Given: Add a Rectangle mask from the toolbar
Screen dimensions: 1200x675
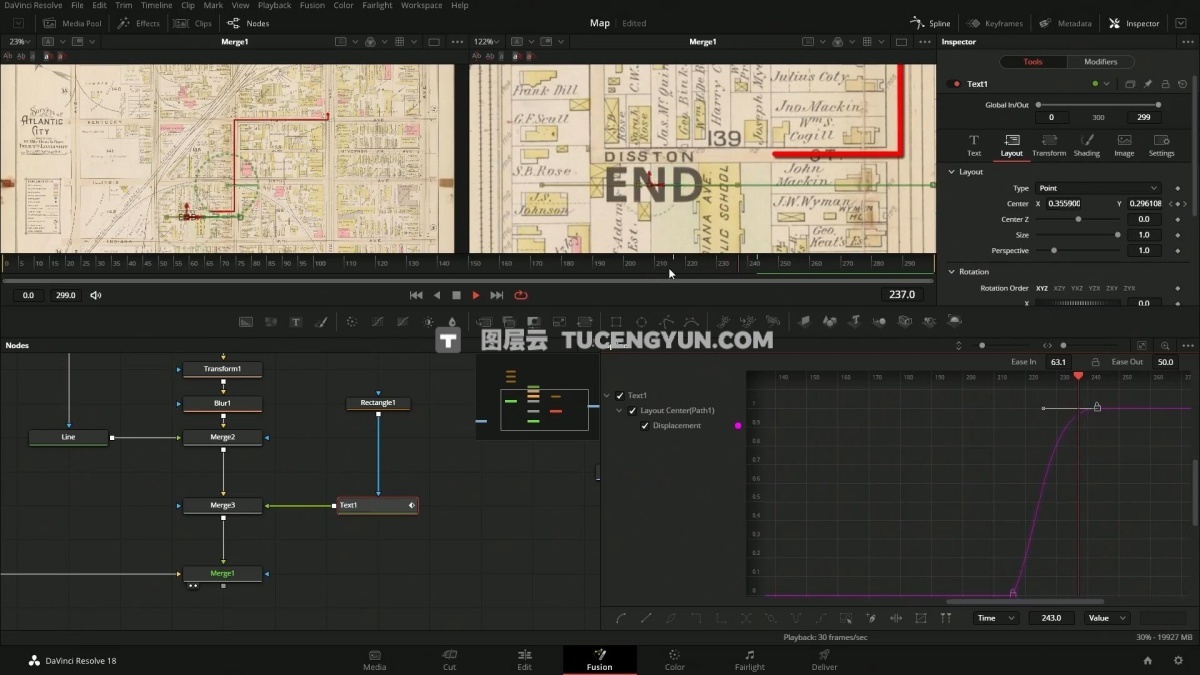Looking at the screenshot, I should [616, 322].
